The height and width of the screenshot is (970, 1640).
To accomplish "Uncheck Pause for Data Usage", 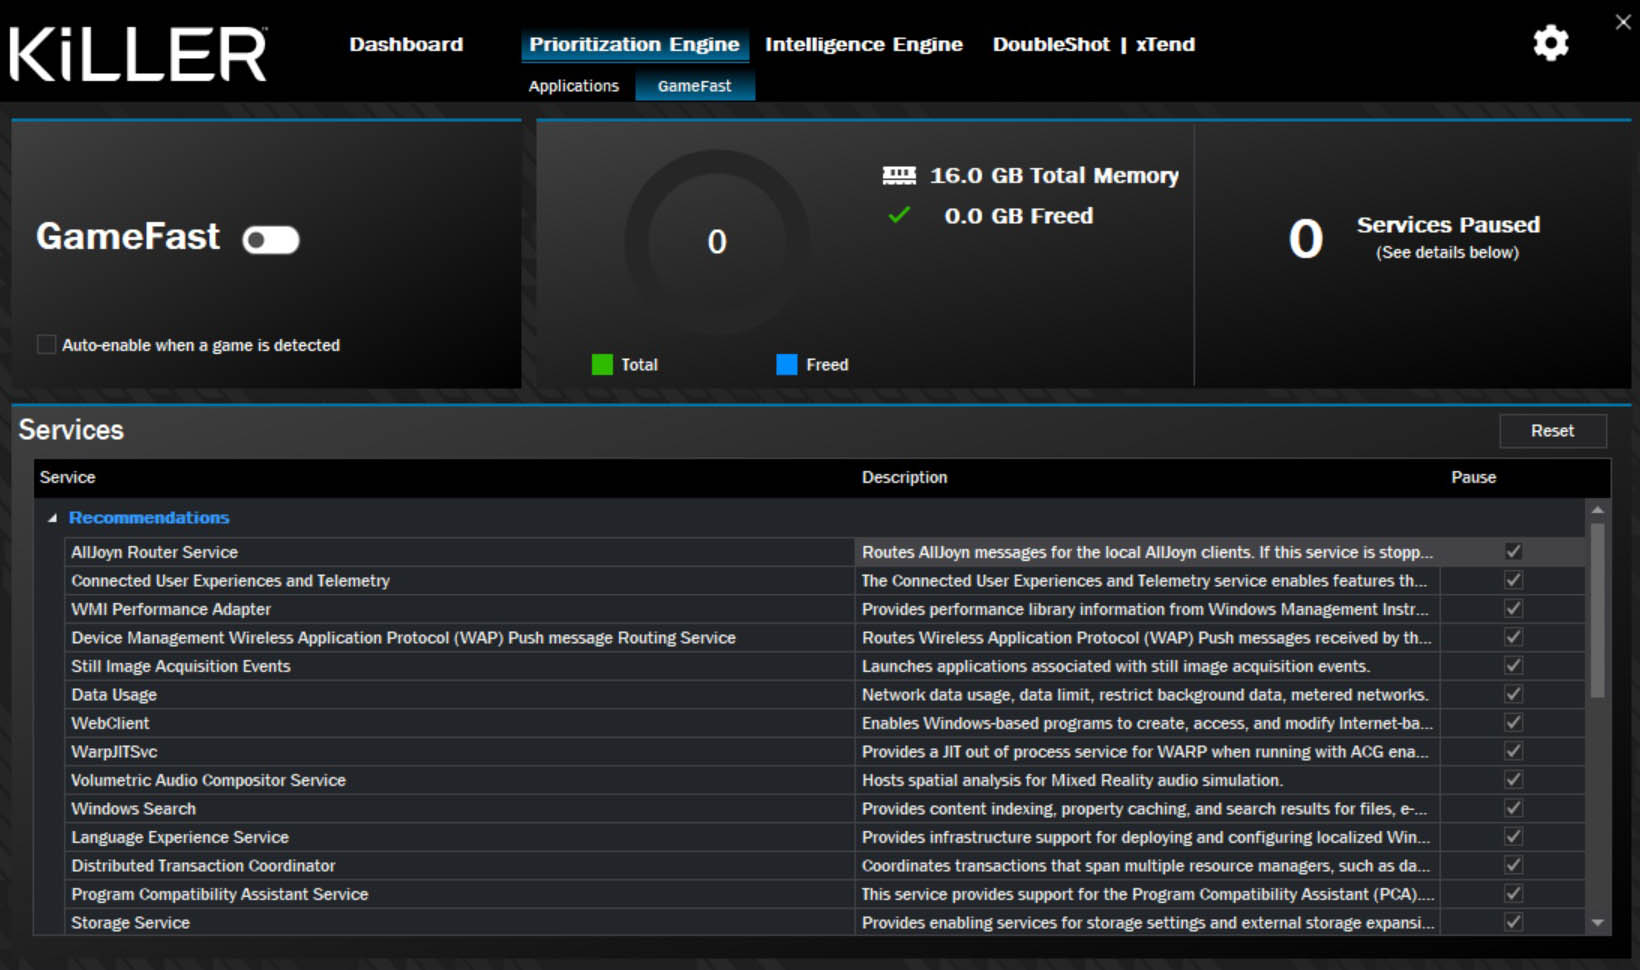I will click(x=1514, y=694).
